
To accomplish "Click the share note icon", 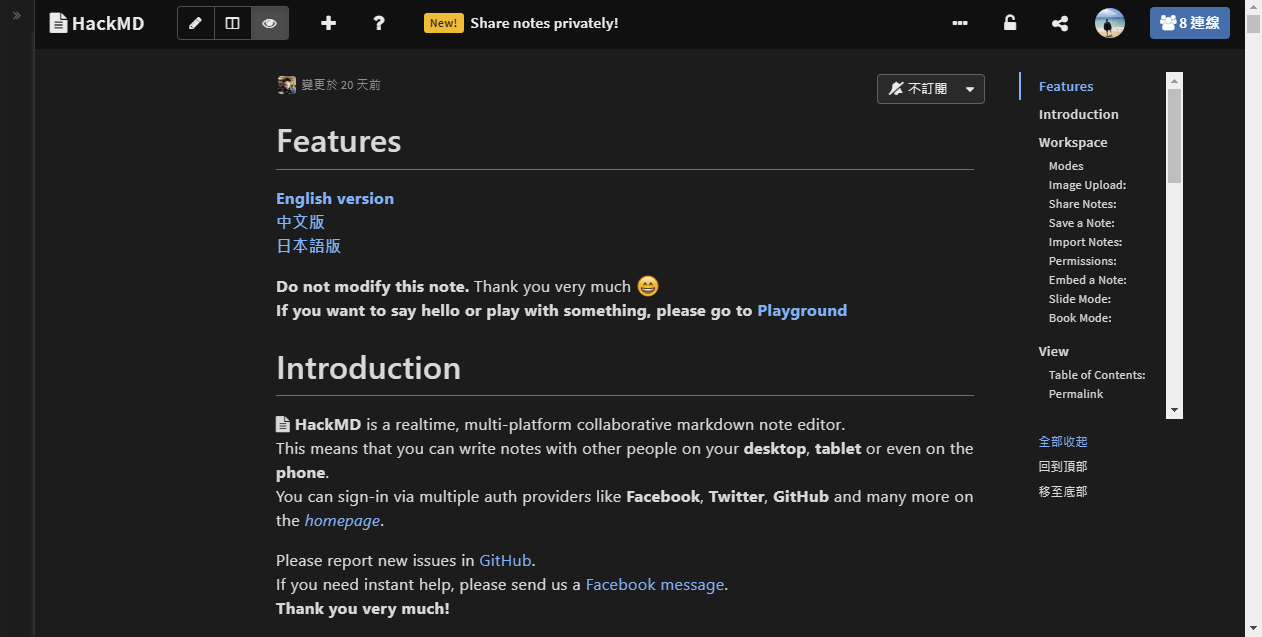I will (1060, 23).
